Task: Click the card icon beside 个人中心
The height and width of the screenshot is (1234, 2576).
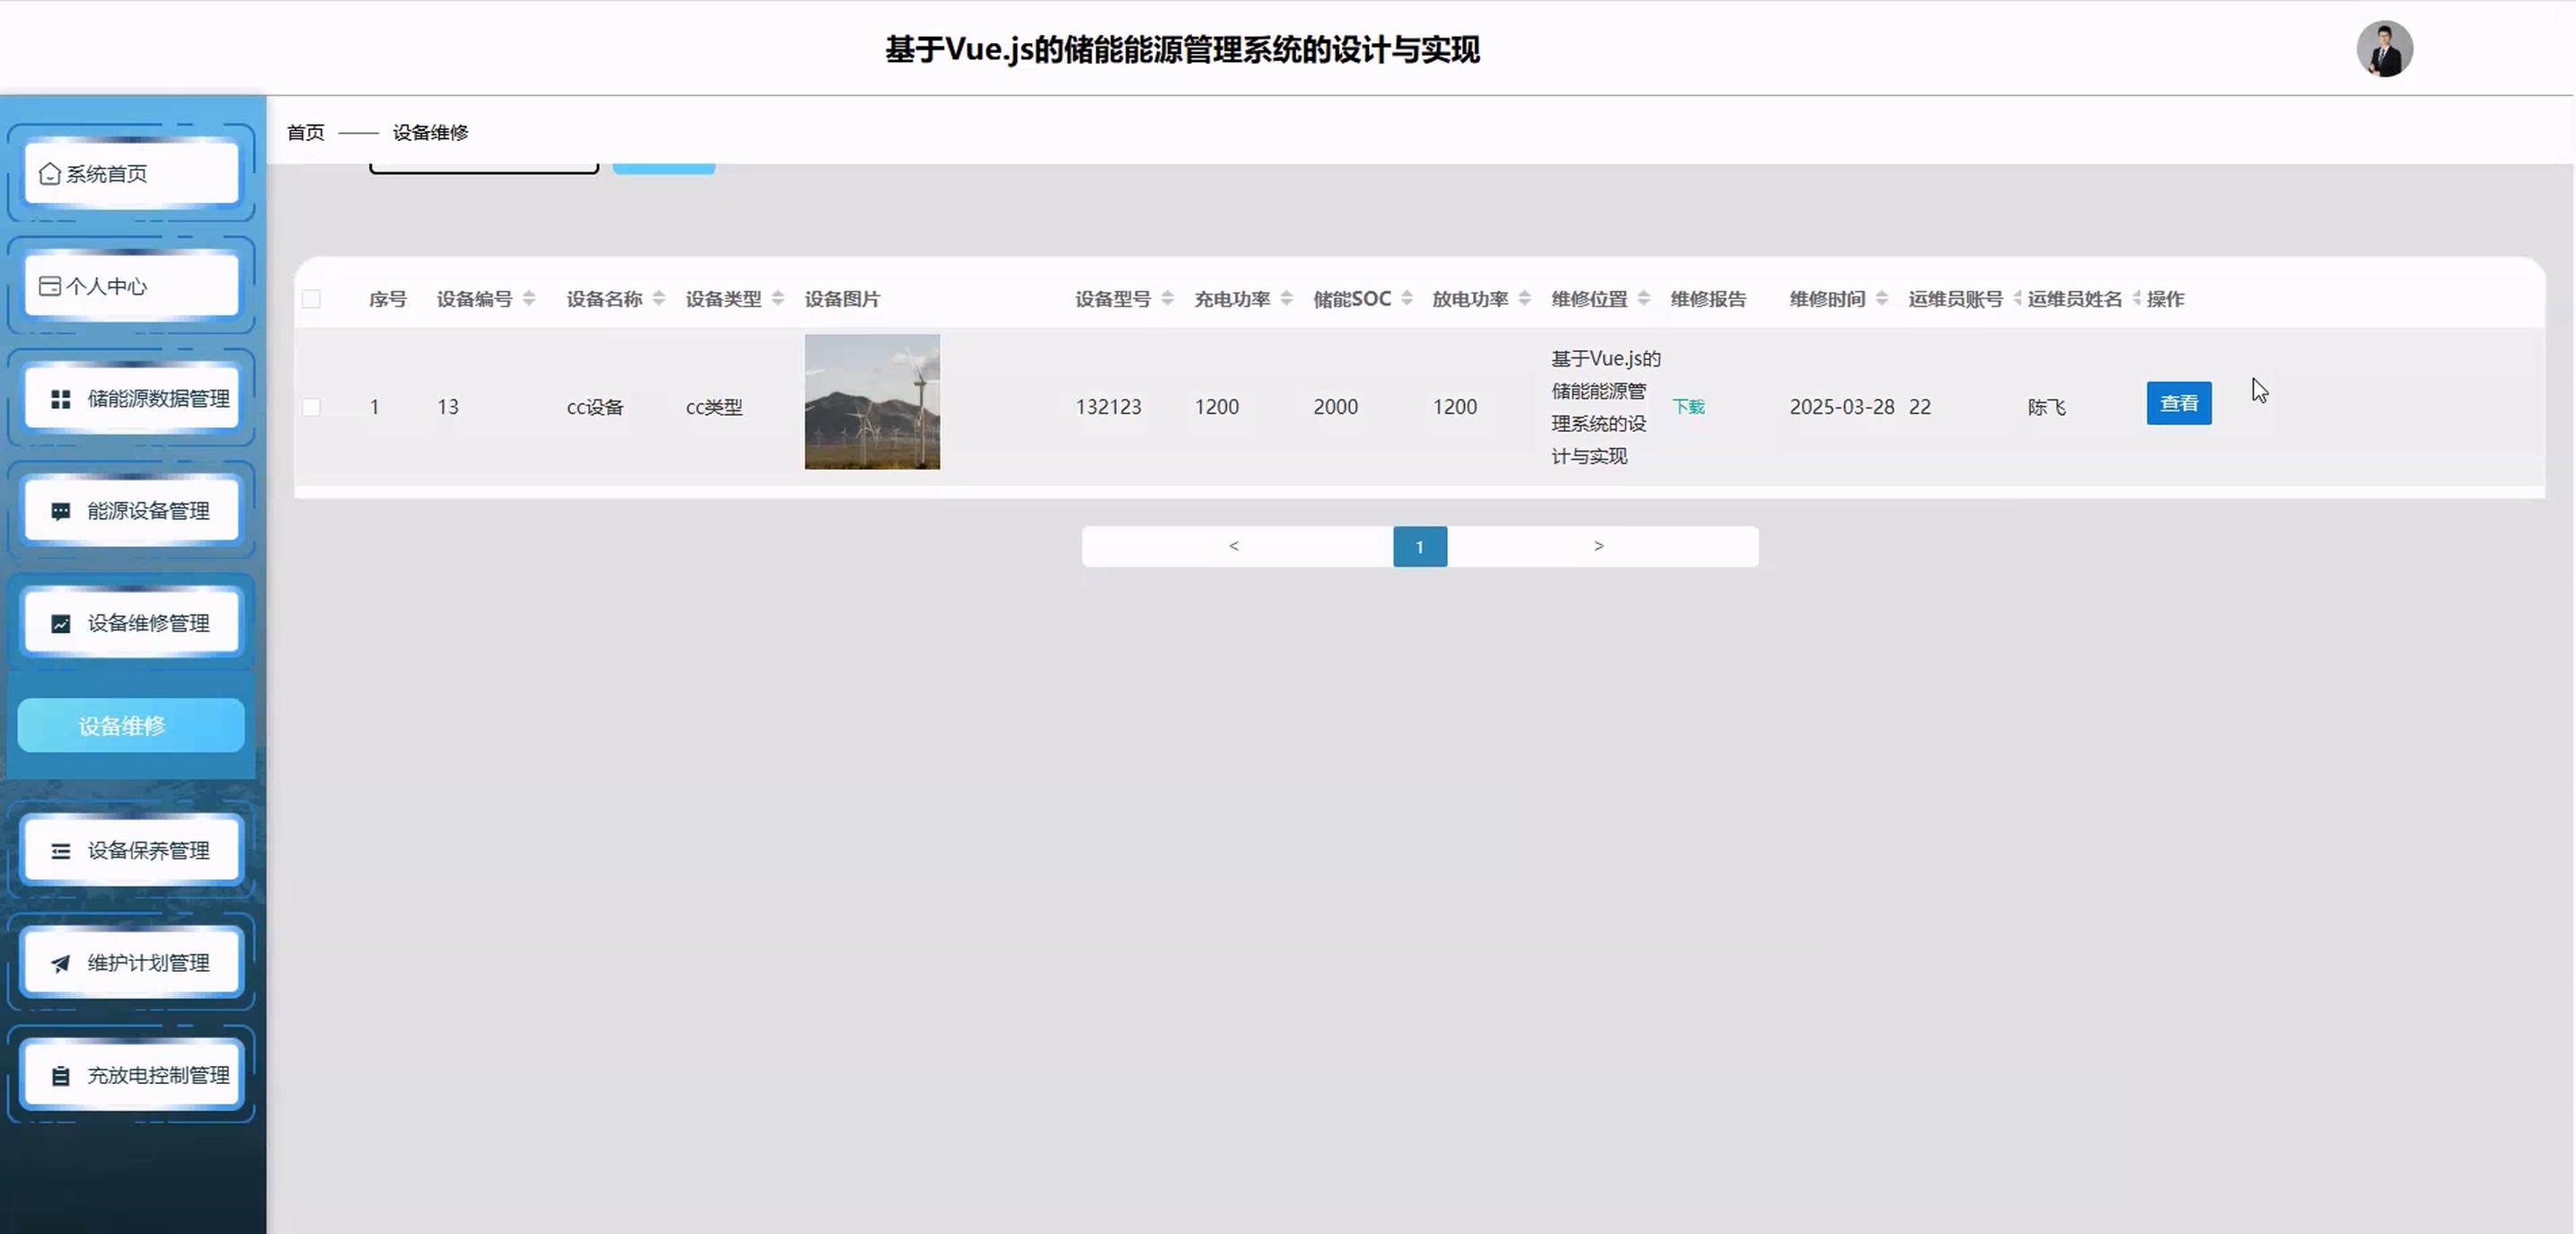Action: (49, 287)
